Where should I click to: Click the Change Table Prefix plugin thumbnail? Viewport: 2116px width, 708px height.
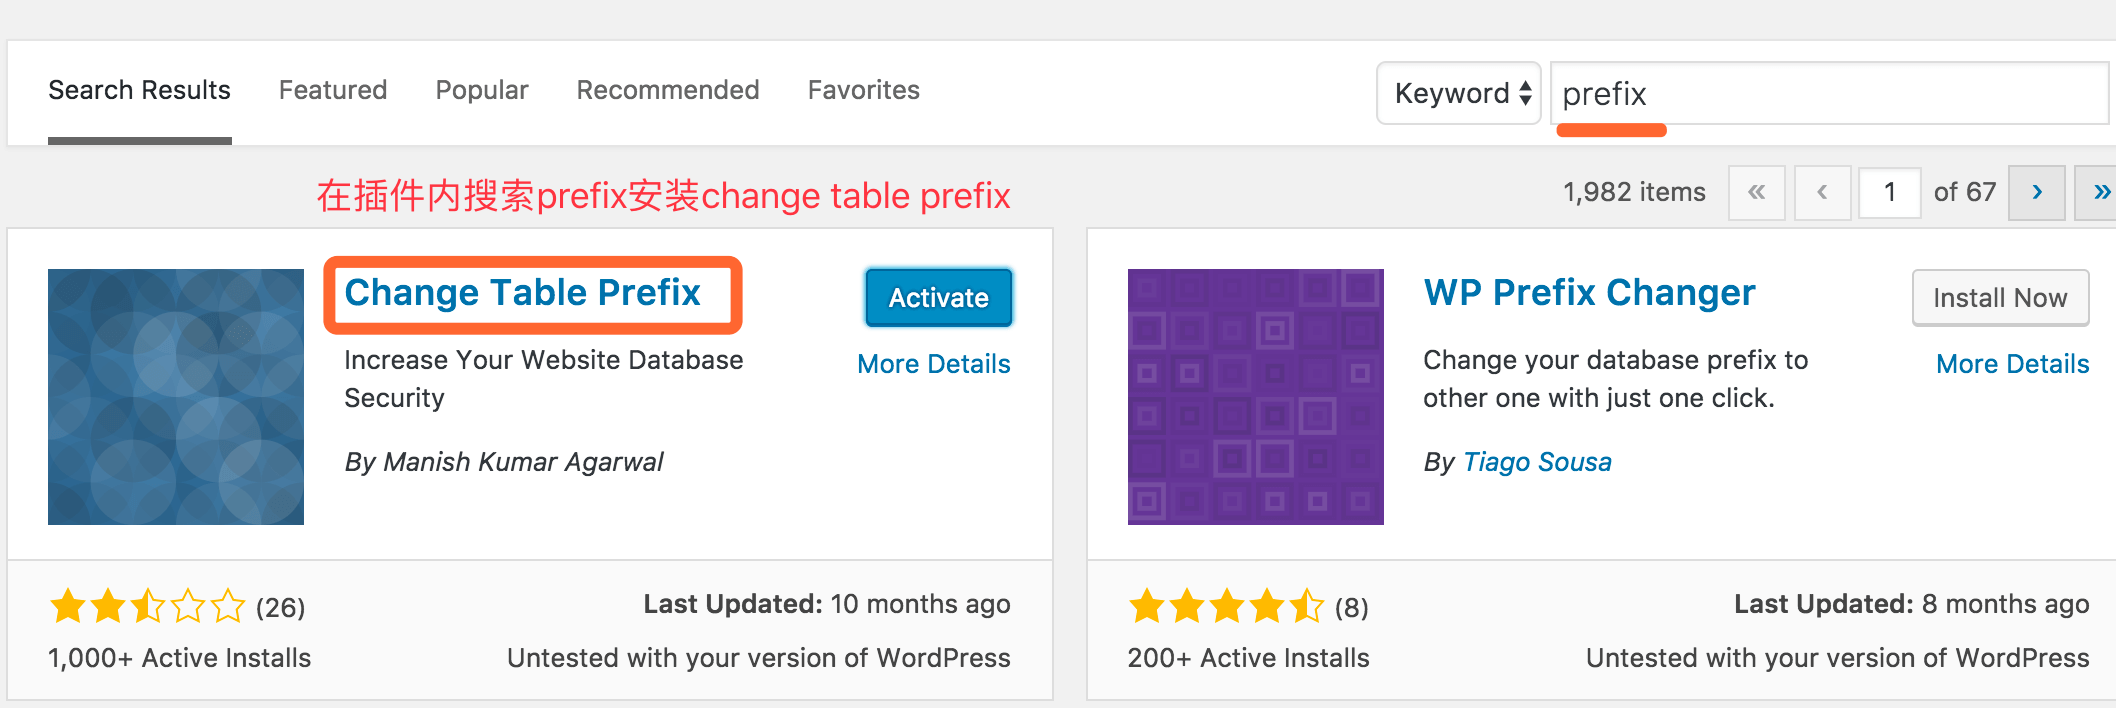[x=176, y=396]
